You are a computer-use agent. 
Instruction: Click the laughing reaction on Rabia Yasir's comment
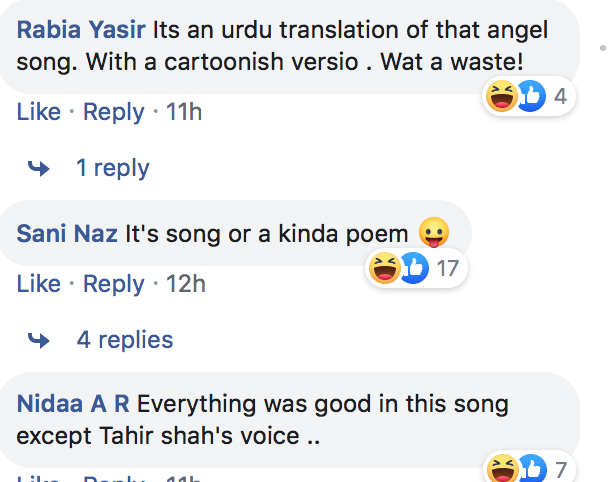502,96
